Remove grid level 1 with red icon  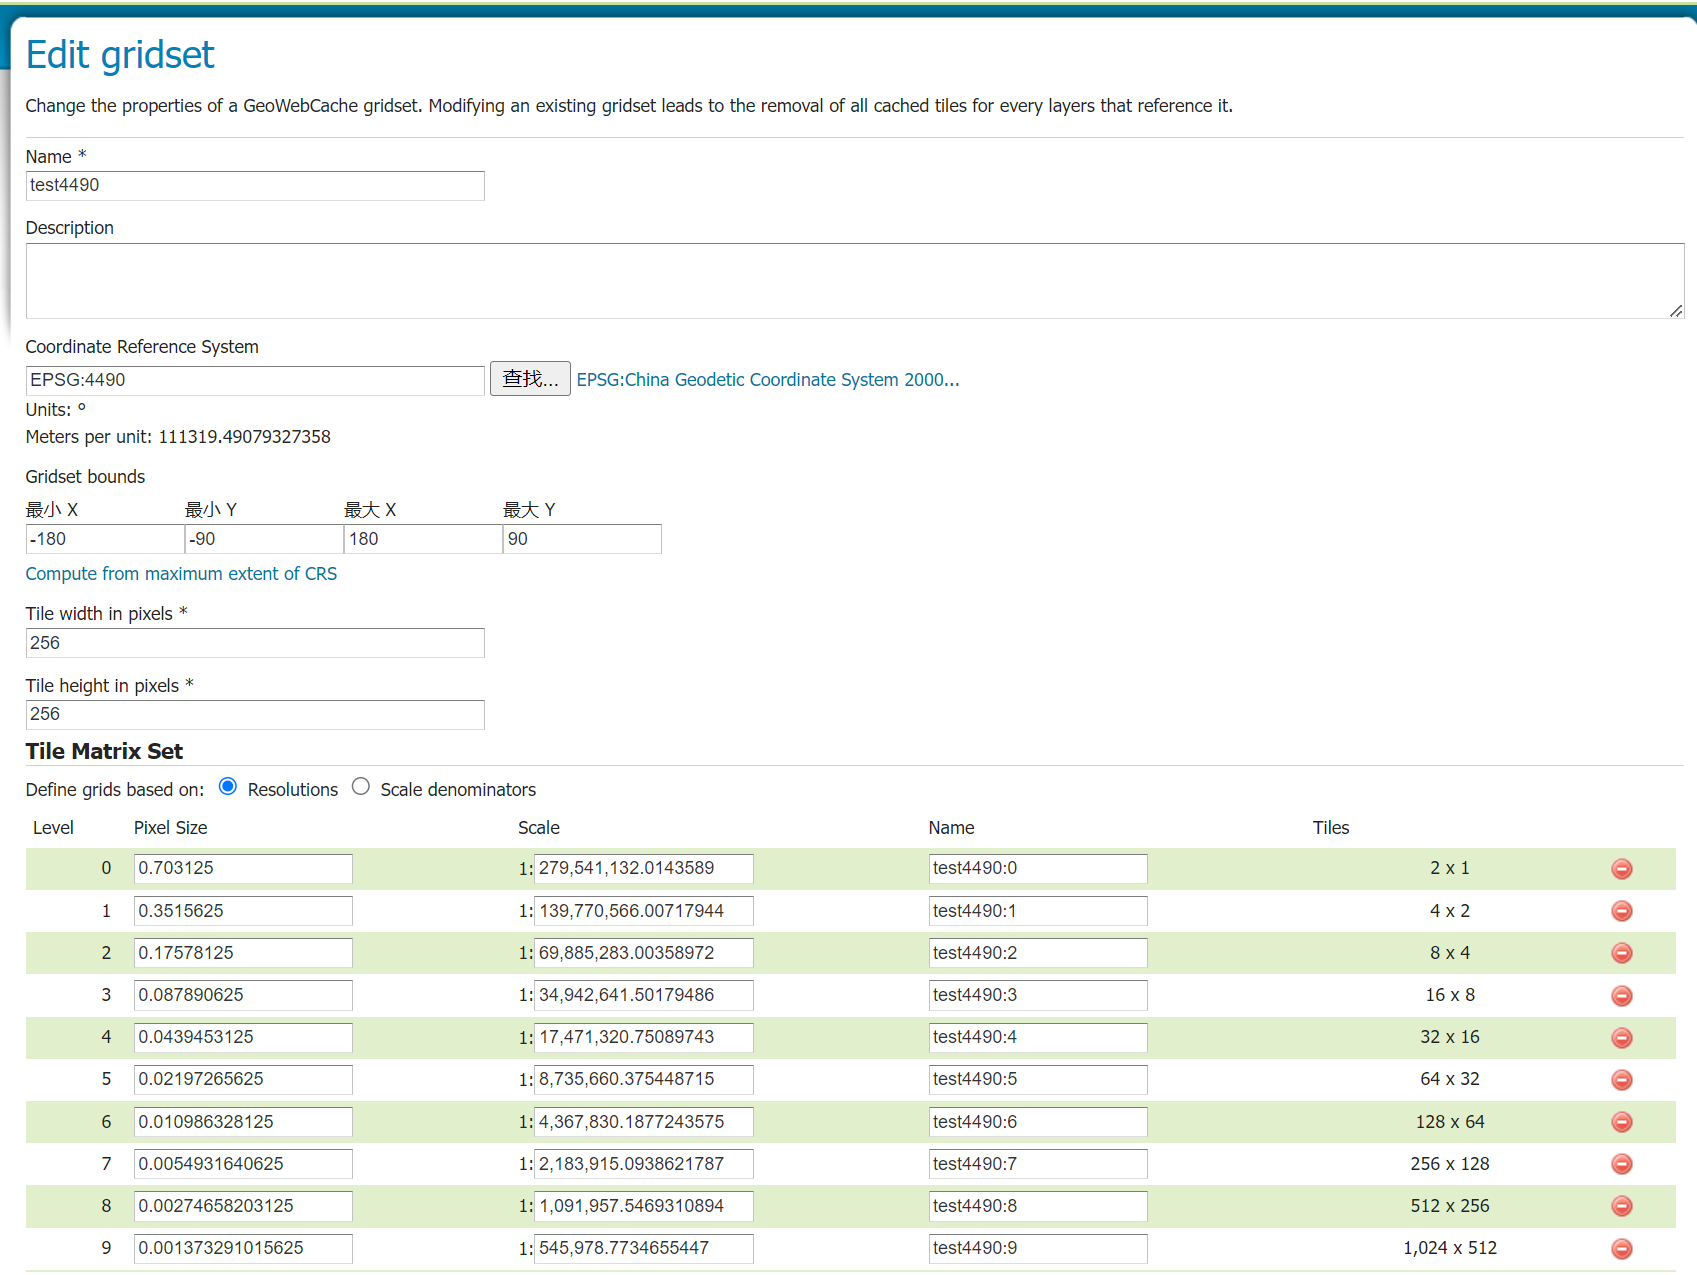coord(1622,911)
